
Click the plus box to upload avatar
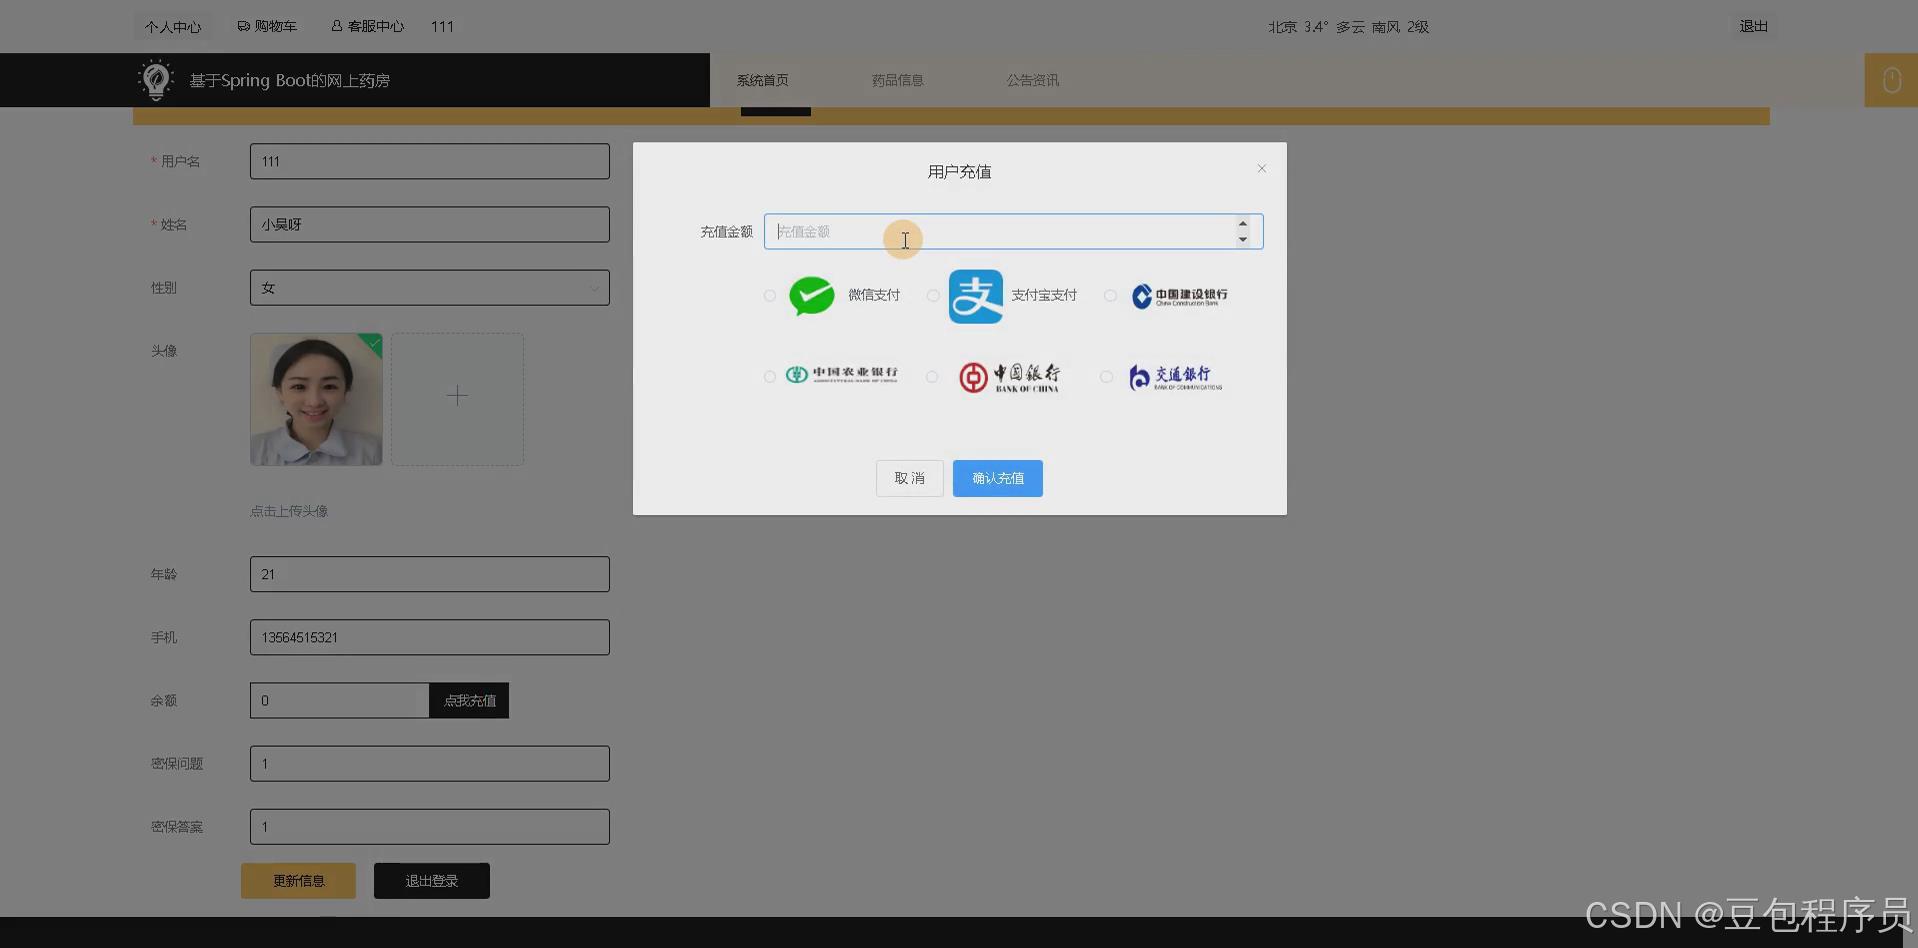[457, 399]
